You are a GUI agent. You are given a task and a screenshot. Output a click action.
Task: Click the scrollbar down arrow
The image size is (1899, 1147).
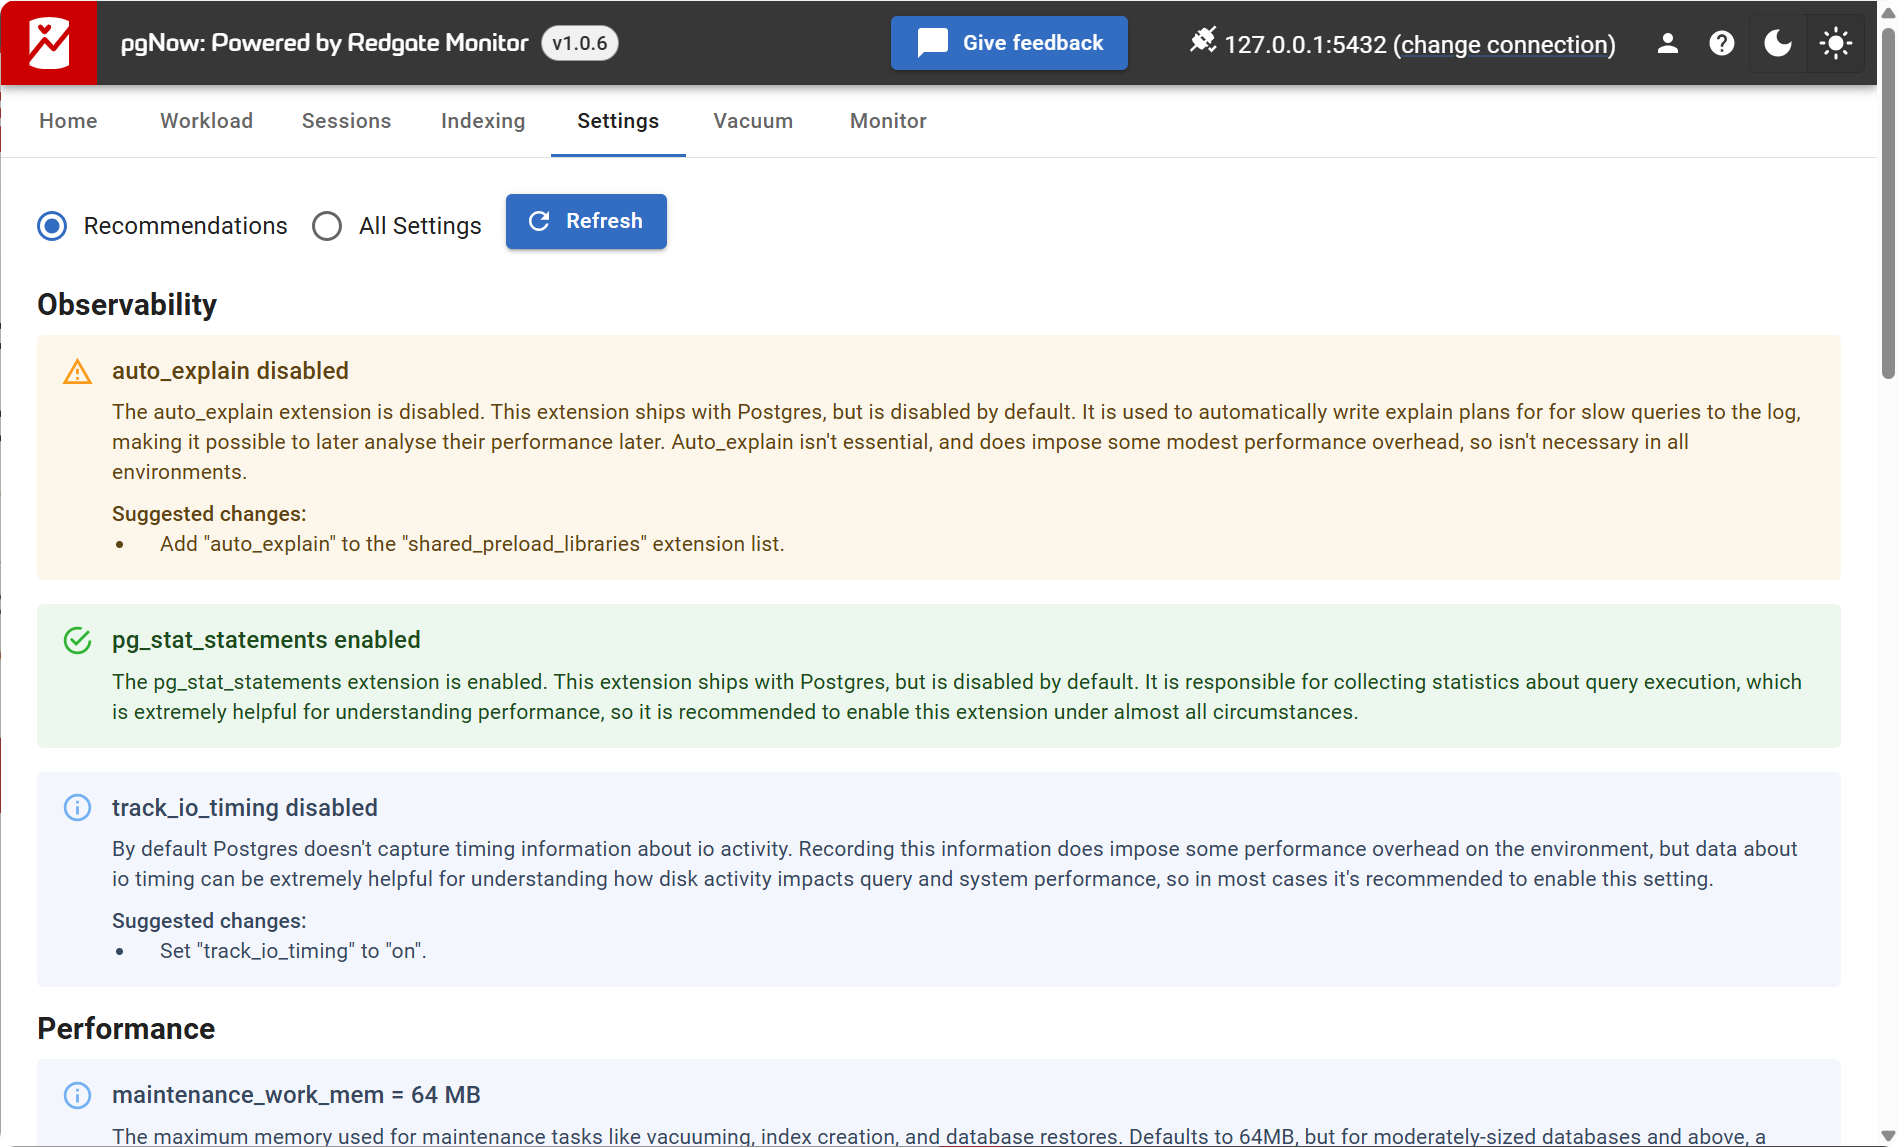click(x=1888, y=1135)
